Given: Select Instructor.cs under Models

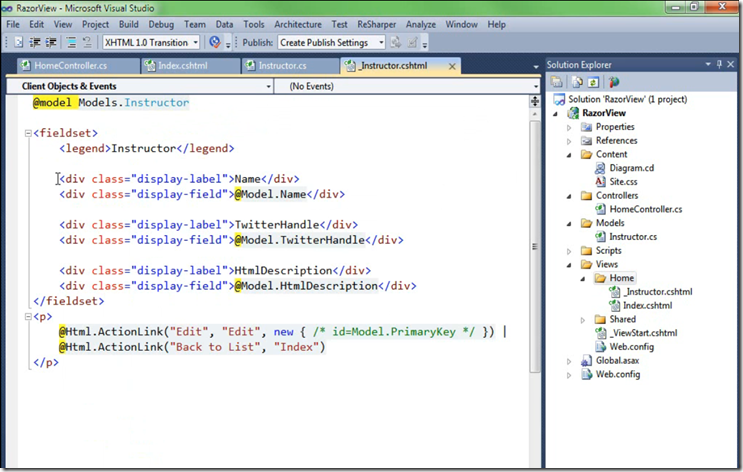Looking at the screenshot, I should pyautogui.click(x=633, y=236).
